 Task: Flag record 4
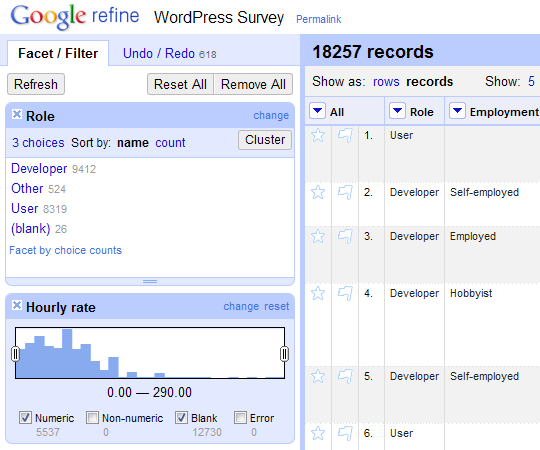coord(345,294)
